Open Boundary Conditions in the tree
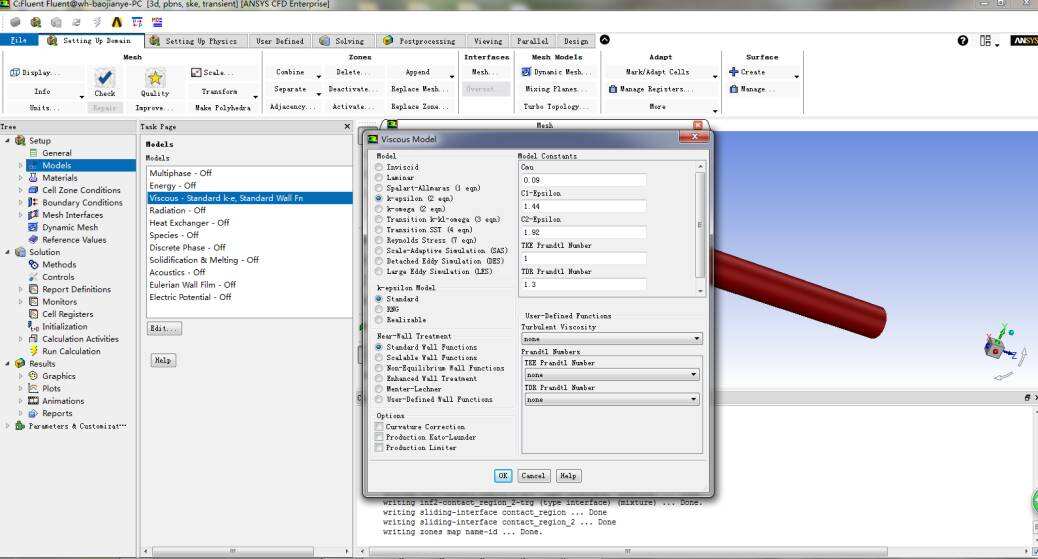Viewport: 1038px width, 559px height. (82, 203)
